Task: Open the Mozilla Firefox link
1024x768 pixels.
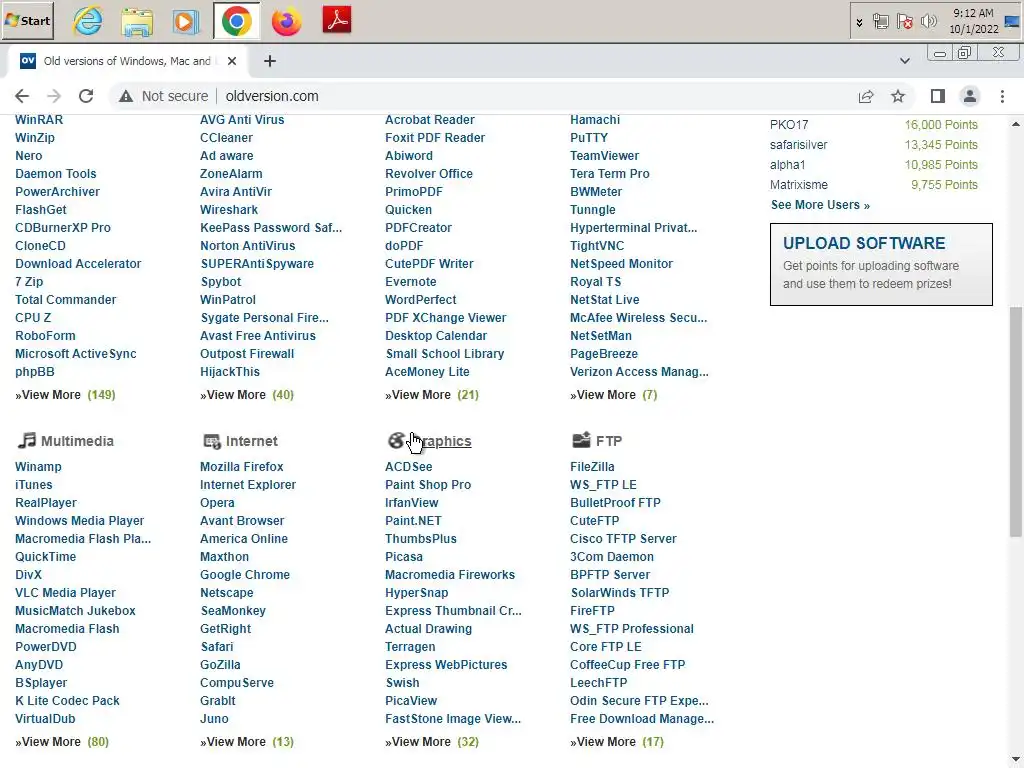Action: (x=242, y=467)
